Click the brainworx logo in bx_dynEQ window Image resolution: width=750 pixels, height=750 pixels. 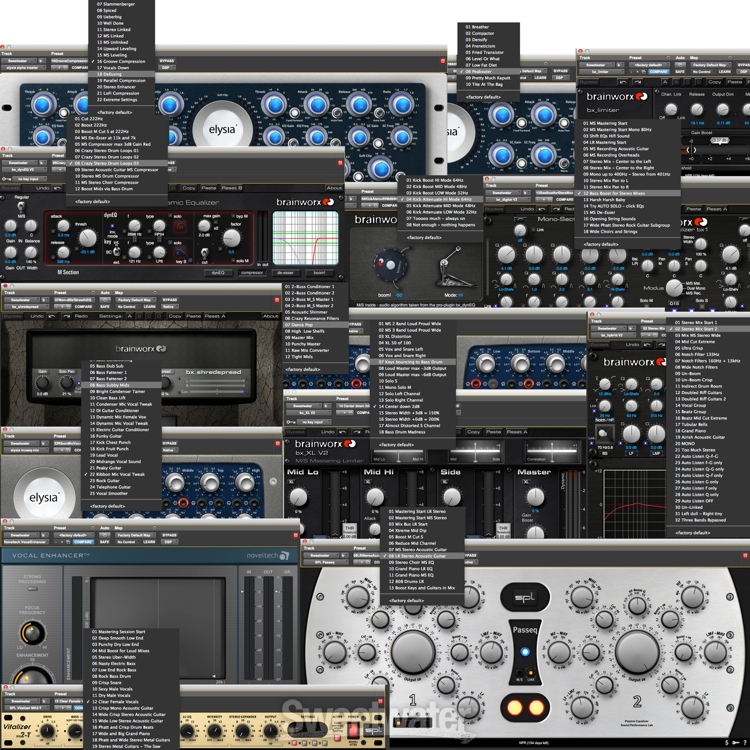click(x=305, y=202)
